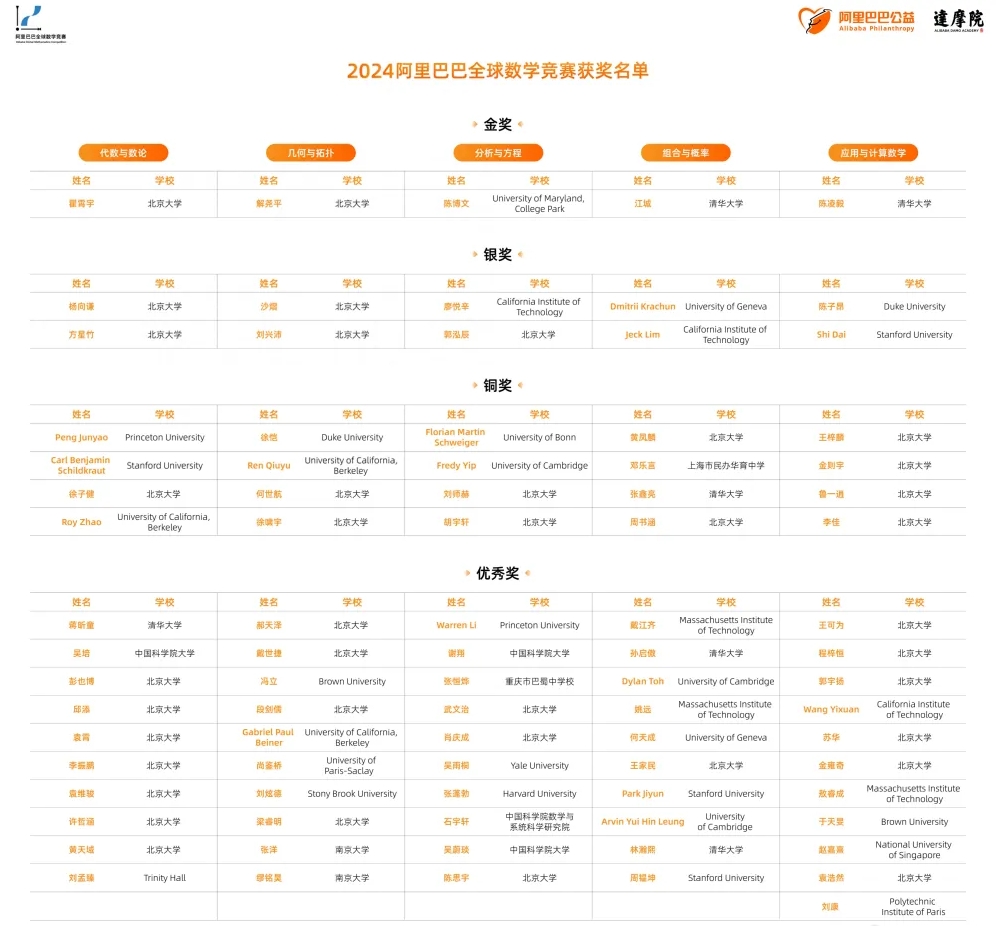Open the 组合与概率 category
996x926 pixels.
(685, 153)
